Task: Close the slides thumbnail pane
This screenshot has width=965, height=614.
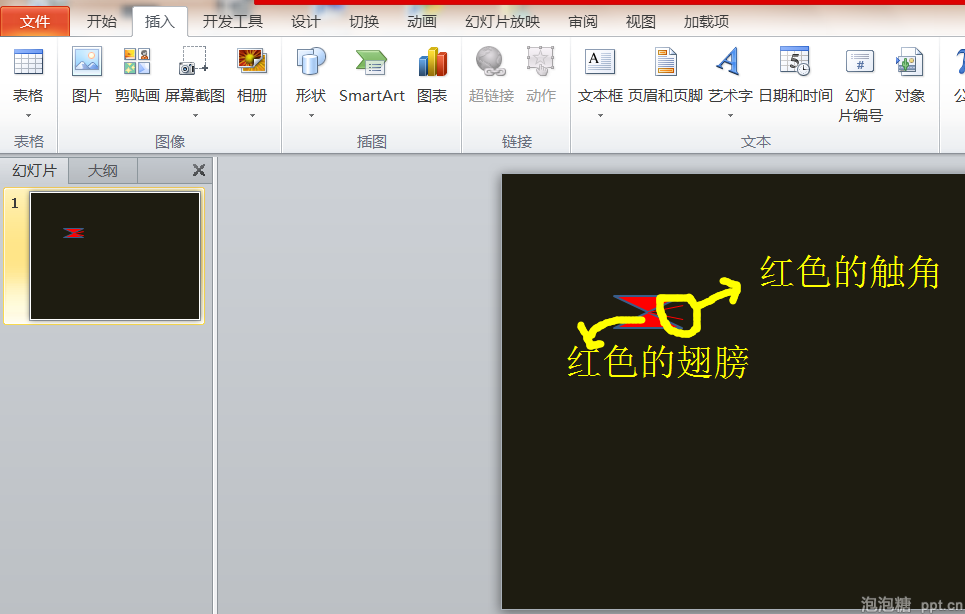Action: [x=198, y=171]
